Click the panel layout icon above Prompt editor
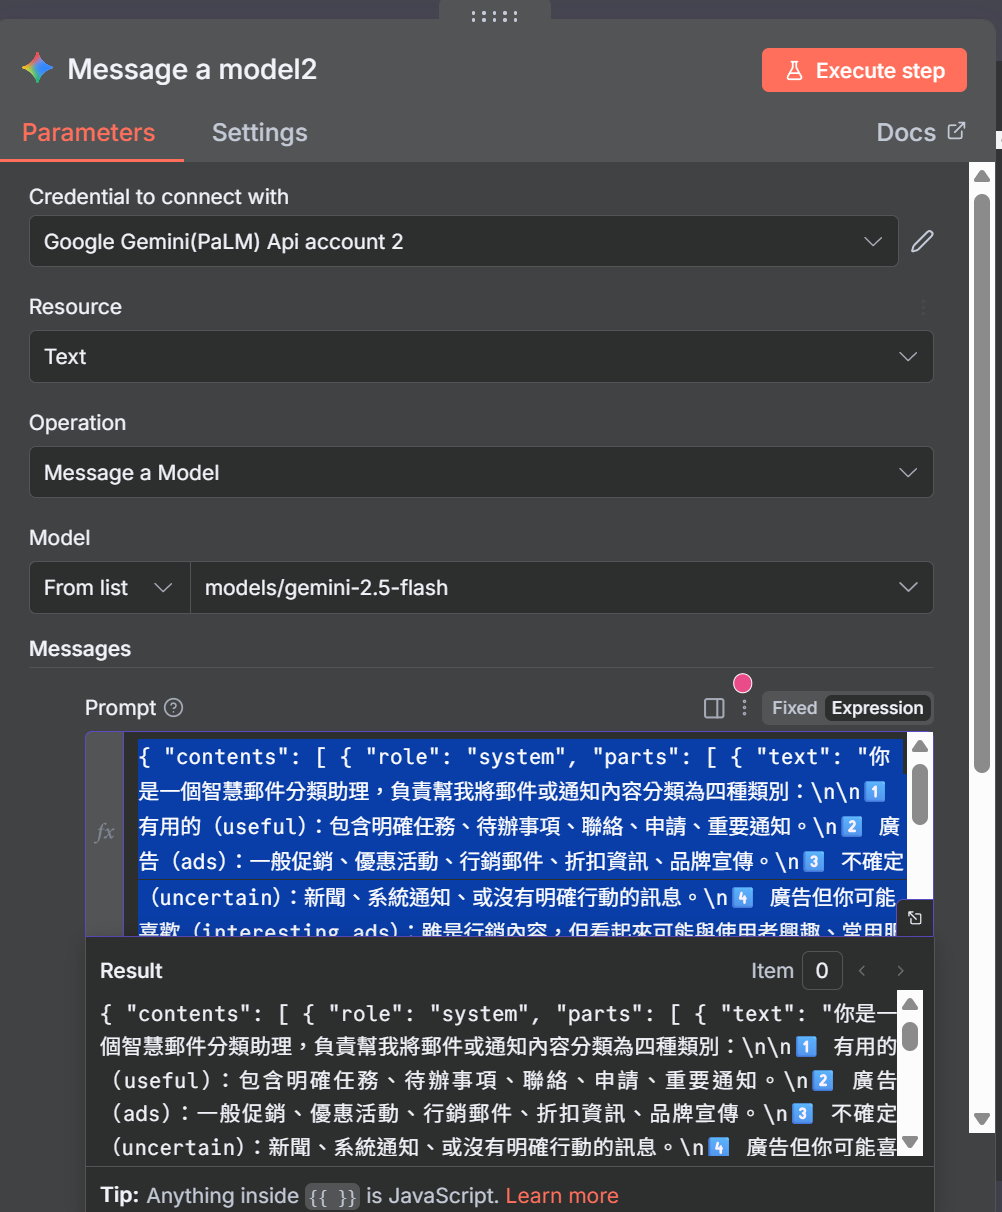1002x1212 pixels. [714, 708]
